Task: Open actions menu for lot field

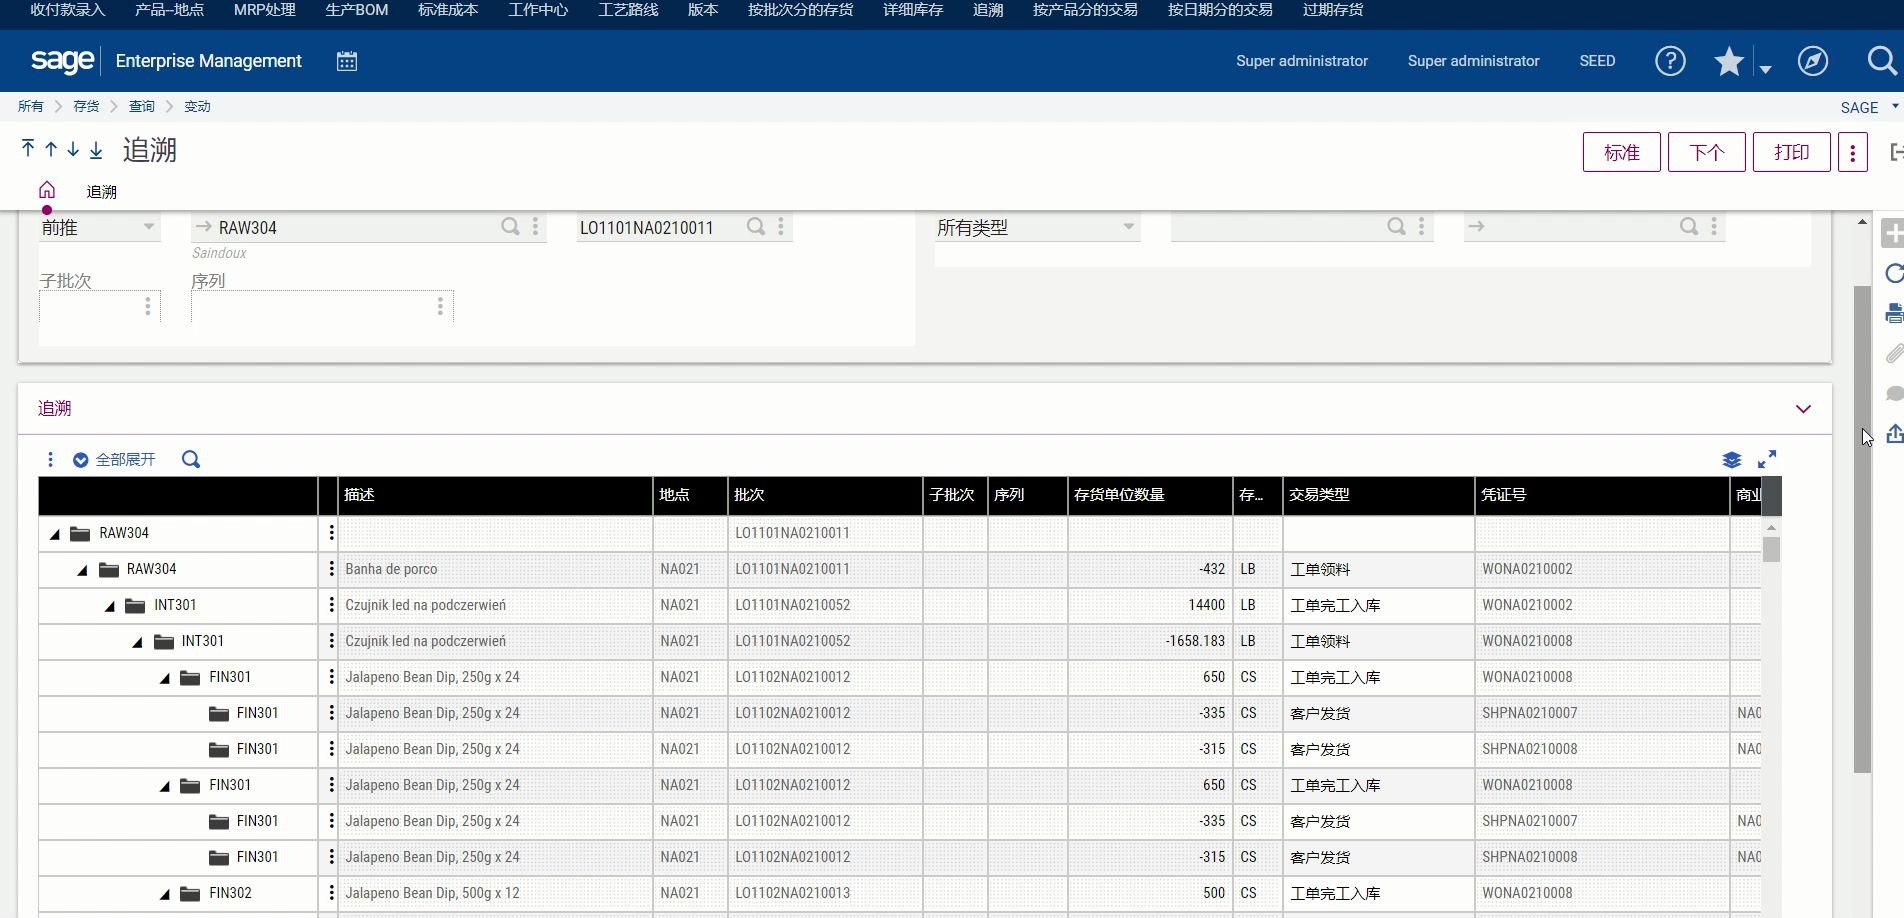Action: tap(781, 227)
